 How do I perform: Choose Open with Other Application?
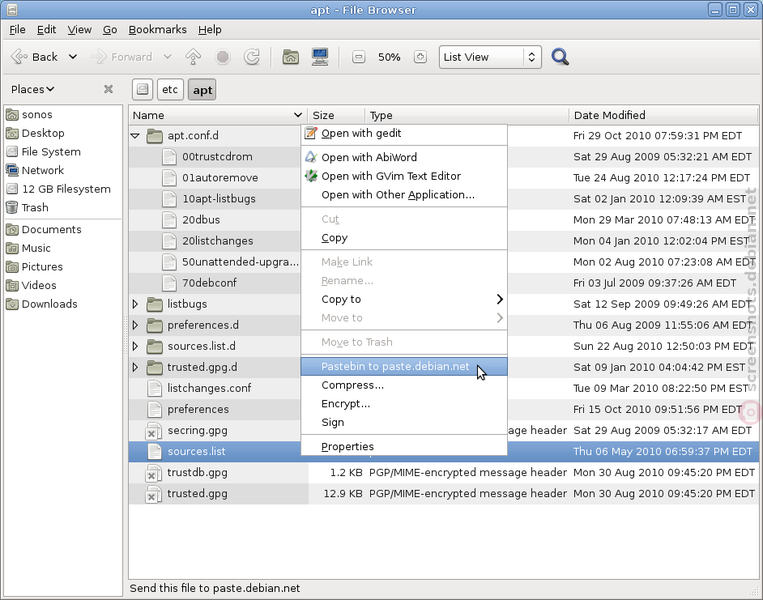[x=404, y=195]
